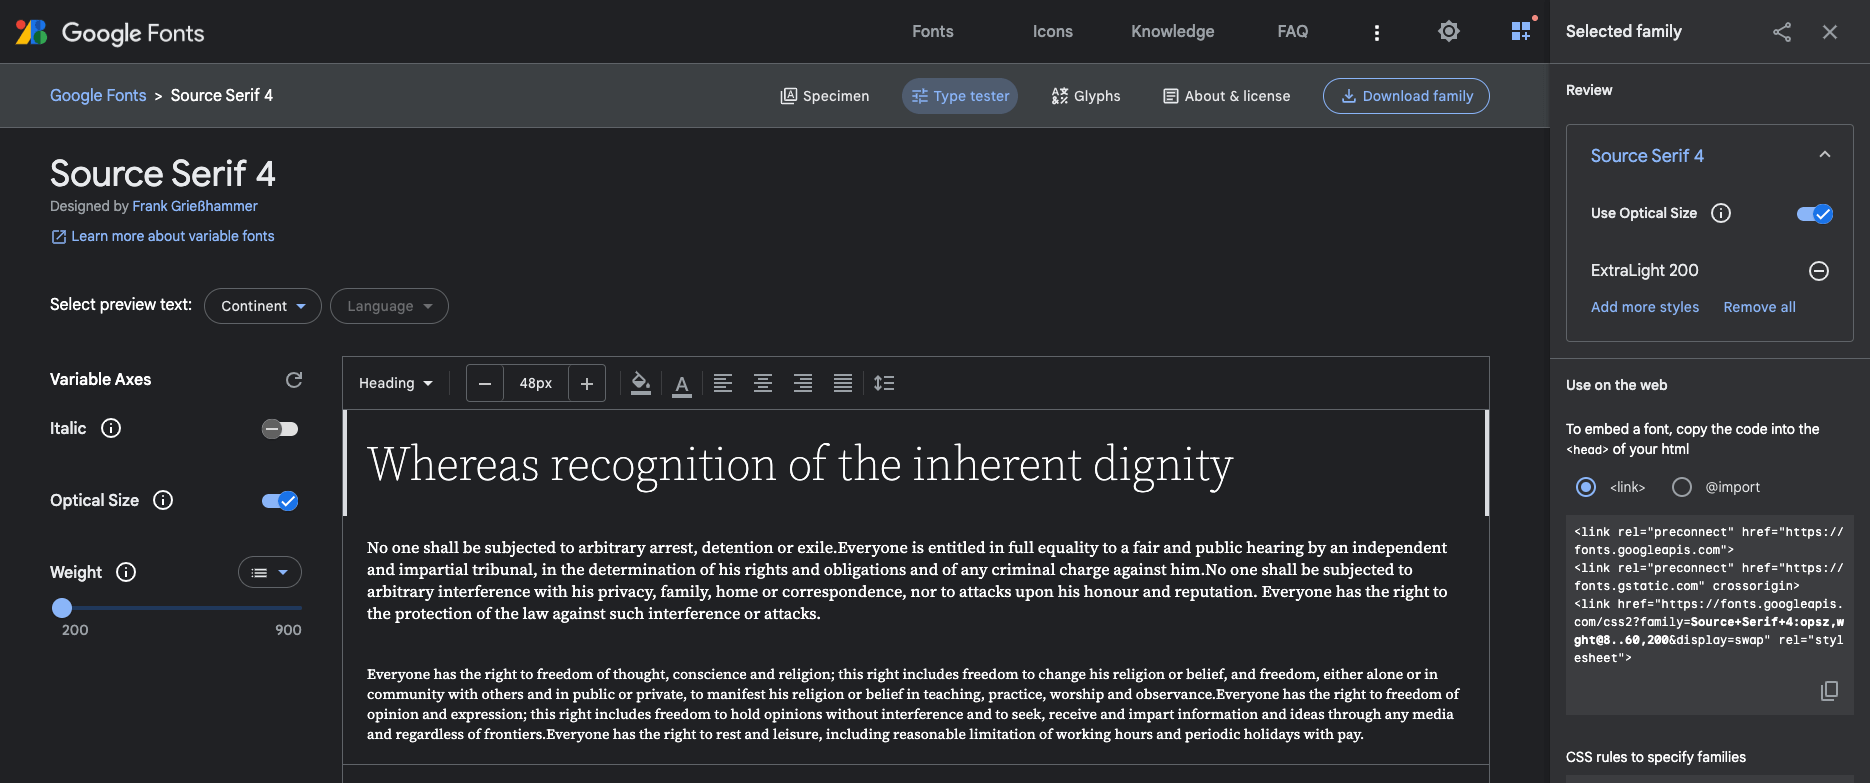The image size is (1870, 783).
Task: Click the heading preview text line
Action: [800, 464]
